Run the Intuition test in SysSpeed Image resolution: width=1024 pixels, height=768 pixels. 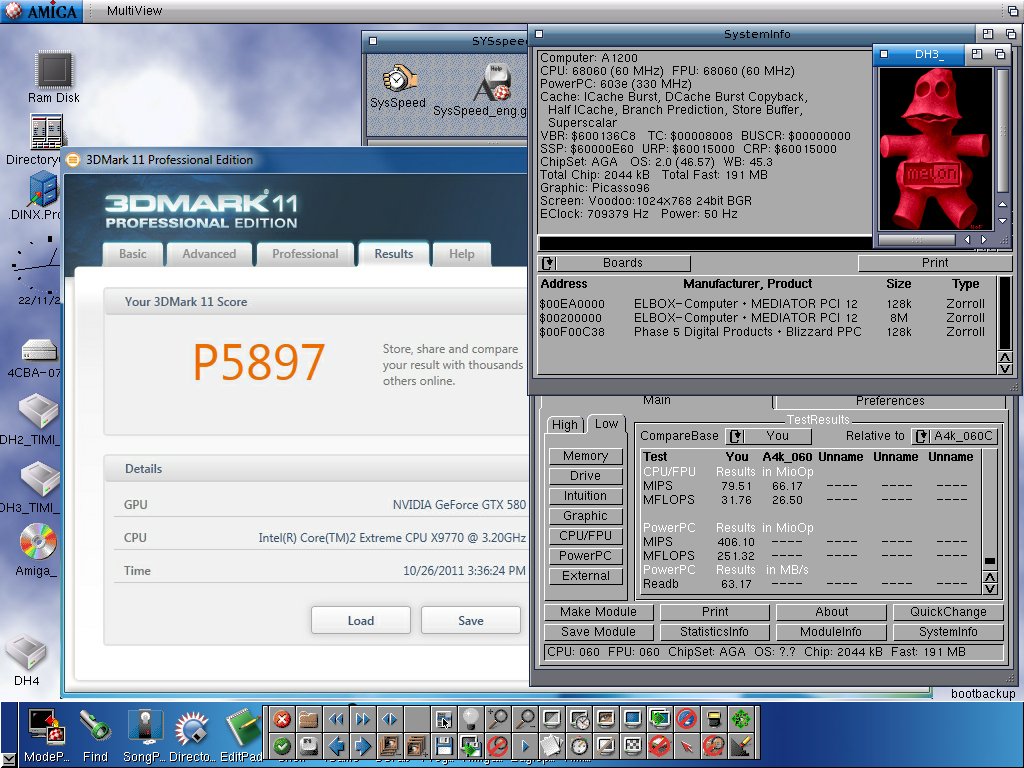pyautogui.click(x=585, y=496)
